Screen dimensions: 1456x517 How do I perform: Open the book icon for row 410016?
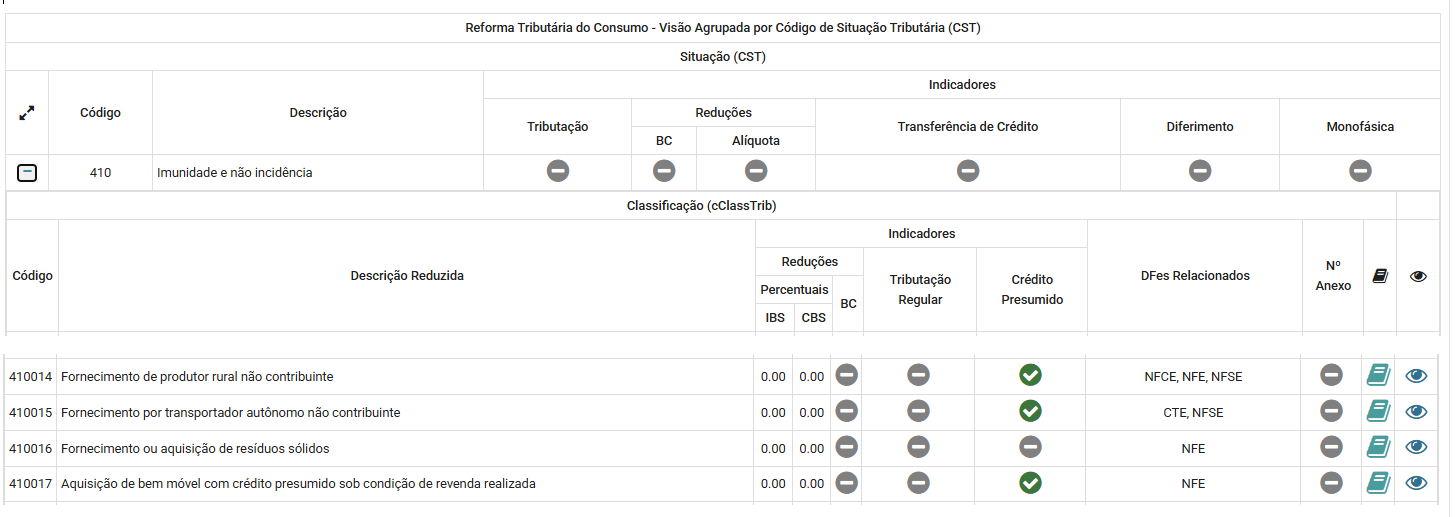point(1379,448)
